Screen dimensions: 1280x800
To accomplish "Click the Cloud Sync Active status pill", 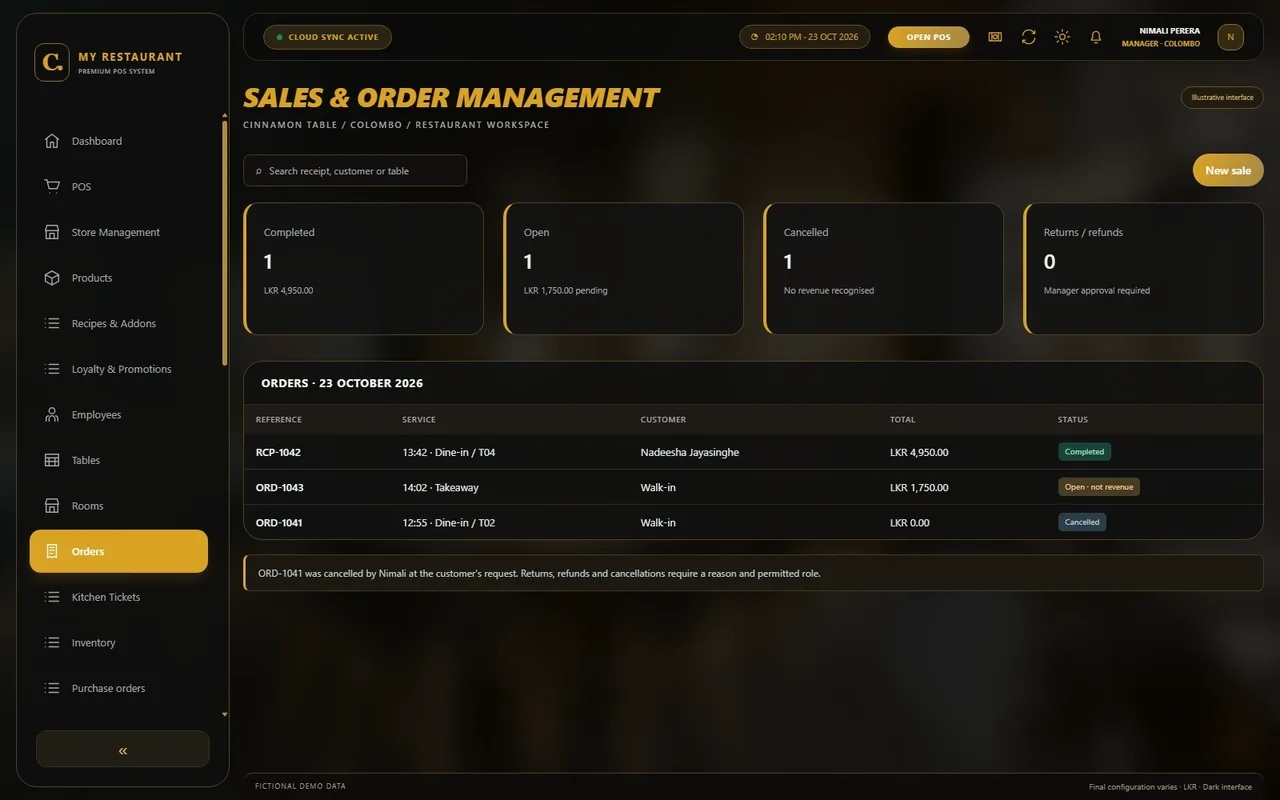I will pos(327,37).
